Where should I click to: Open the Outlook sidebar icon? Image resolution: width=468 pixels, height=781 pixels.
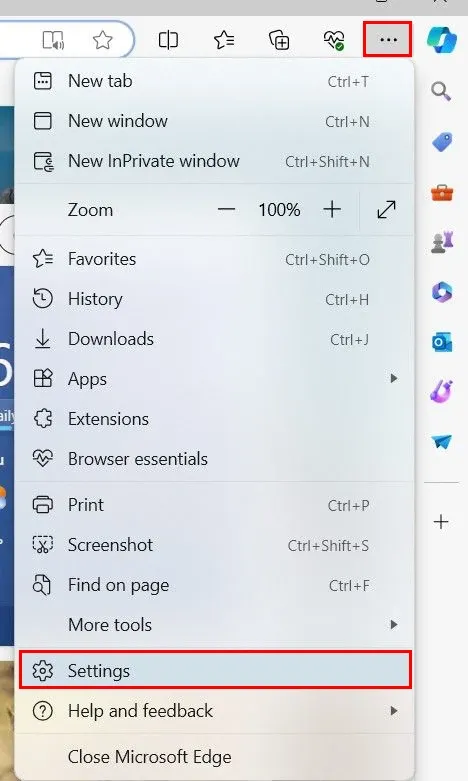point(442,342)
